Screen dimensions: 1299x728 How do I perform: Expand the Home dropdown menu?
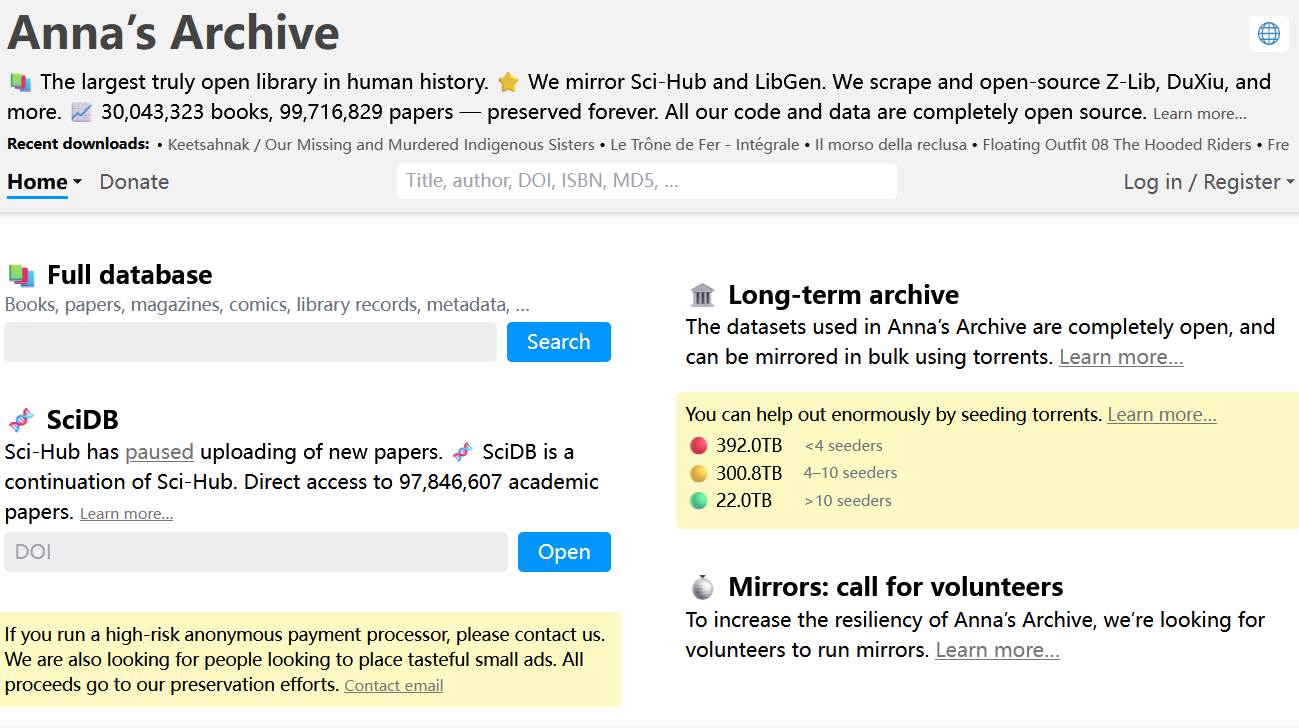[x=44, y=182]
